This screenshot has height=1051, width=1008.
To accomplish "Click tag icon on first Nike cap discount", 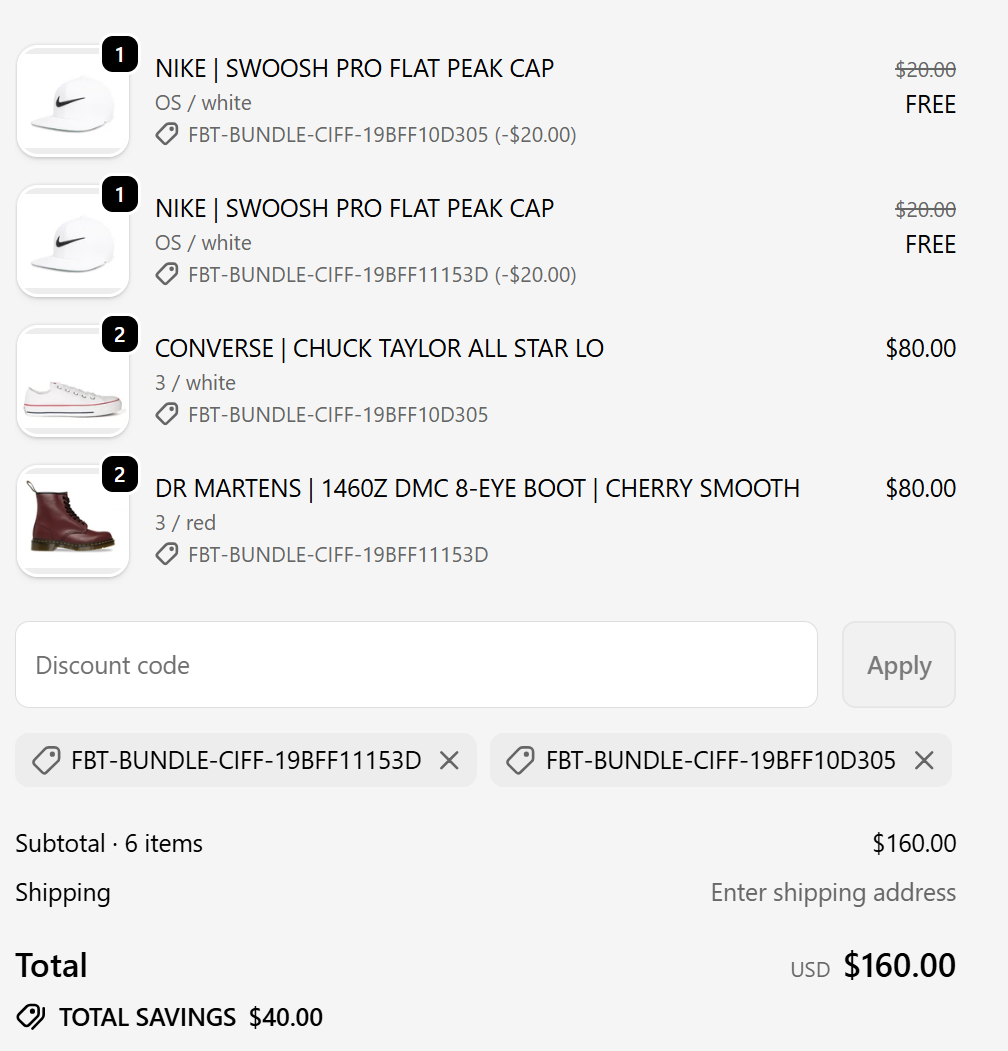I will pyautogui.click(x=167, y=134).
